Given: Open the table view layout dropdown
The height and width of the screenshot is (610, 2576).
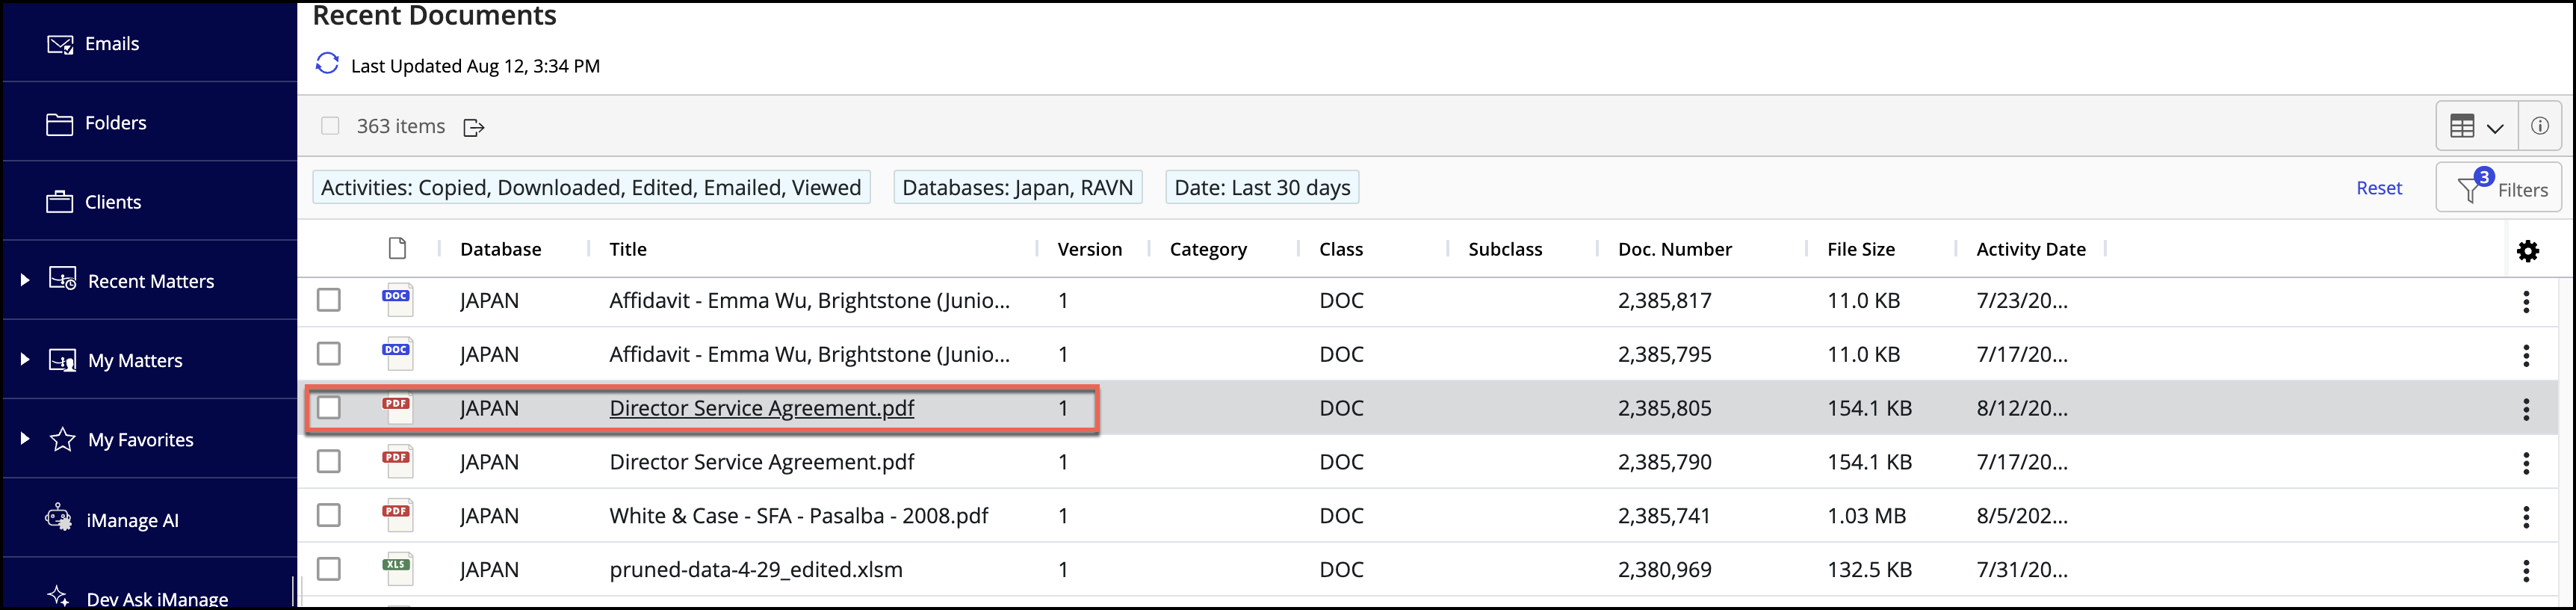Looking at the screenshot, I should [x=2475, y=127].
